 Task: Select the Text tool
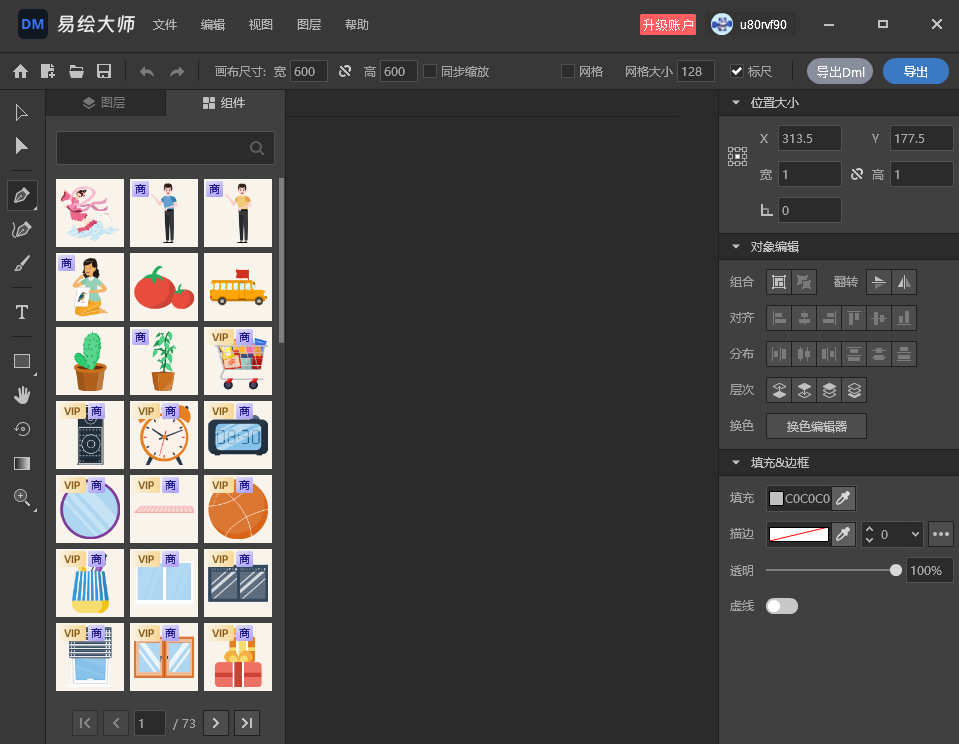(x=22, y=312)
